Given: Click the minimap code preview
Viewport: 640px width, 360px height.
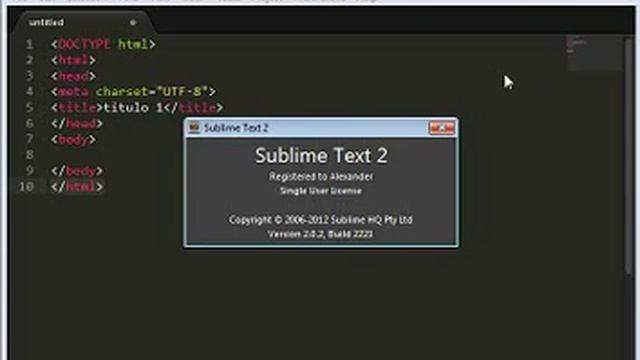Looking at the screenshot, I should coord(593,53).
